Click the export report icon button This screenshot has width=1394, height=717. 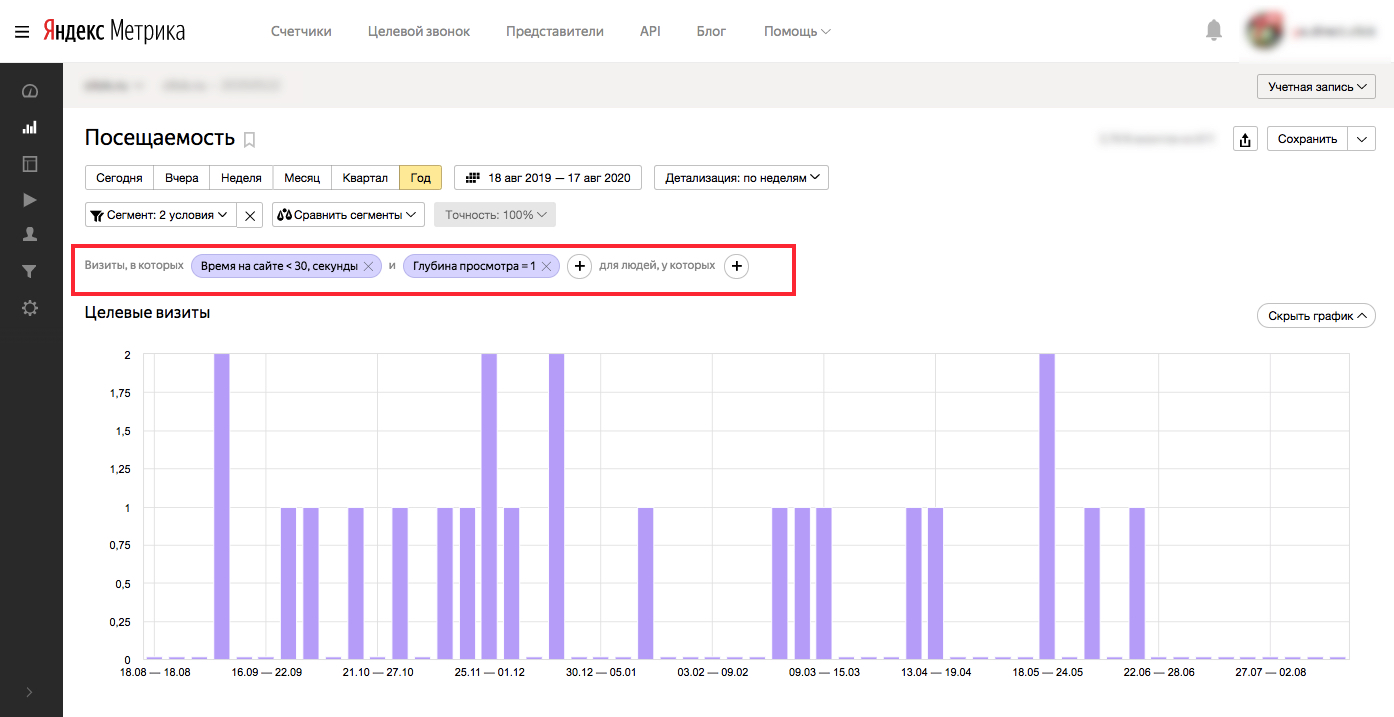[x=1245, y=139]
